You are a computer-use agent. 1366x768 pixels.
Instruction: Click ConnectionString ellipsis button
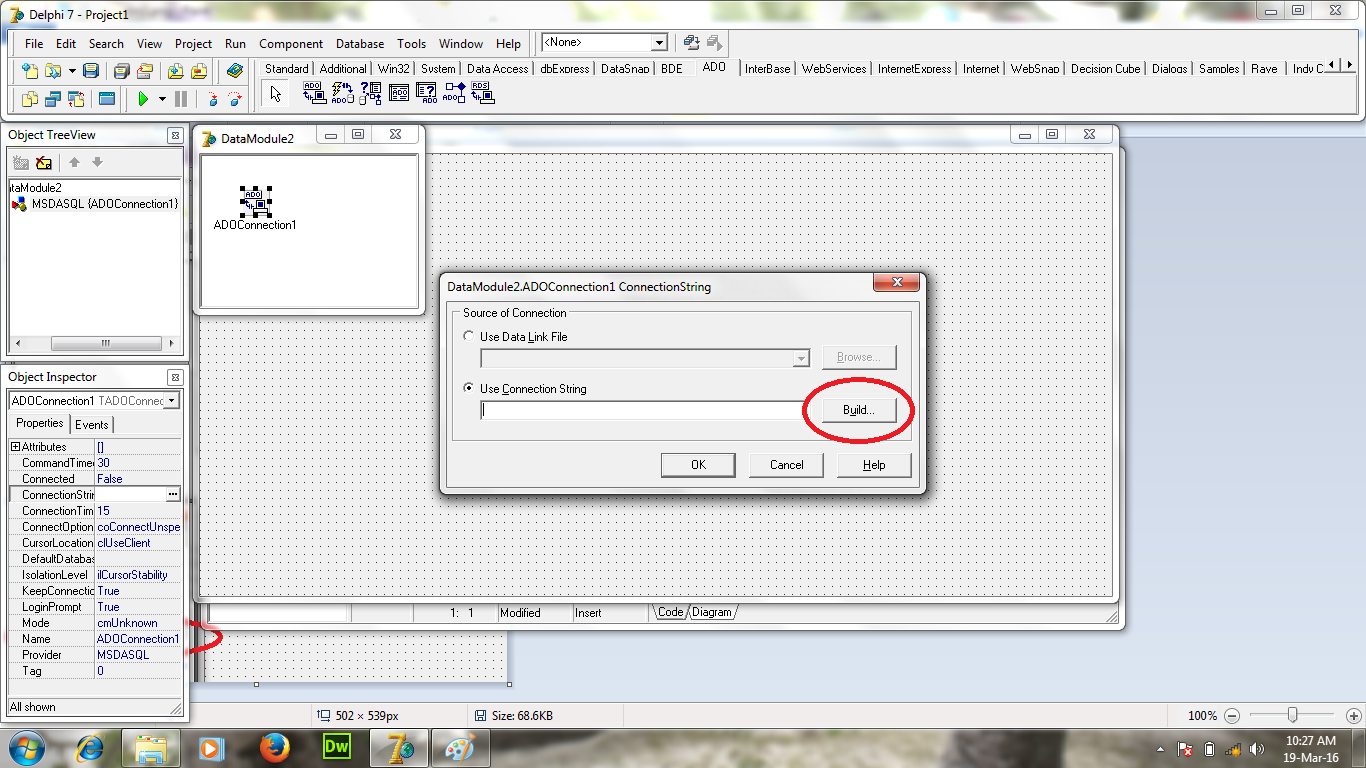(x=173, y=495)
